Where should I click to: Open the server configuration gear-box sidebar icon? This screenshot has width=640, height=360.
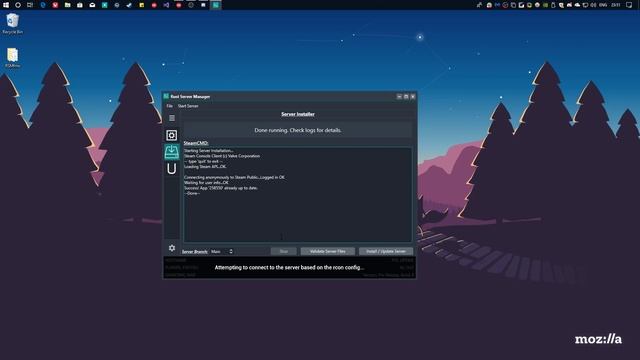(x=171, y=135)
